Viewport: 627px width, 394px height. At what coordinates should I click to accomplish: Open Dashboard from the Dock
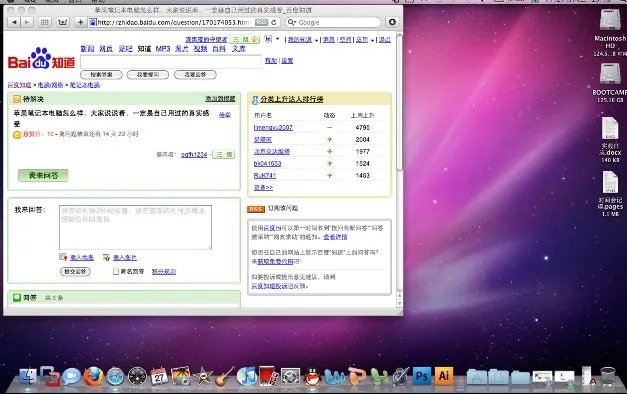[137, 376]
